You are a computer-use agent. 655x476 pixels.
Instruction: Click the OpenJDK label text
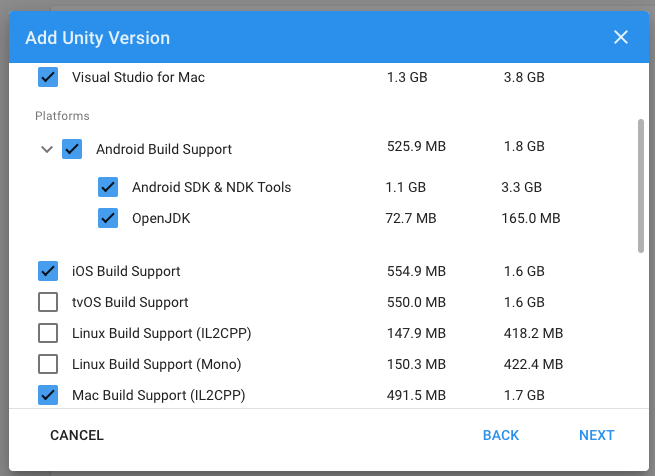pyautogui.click(x=161, y=218)
